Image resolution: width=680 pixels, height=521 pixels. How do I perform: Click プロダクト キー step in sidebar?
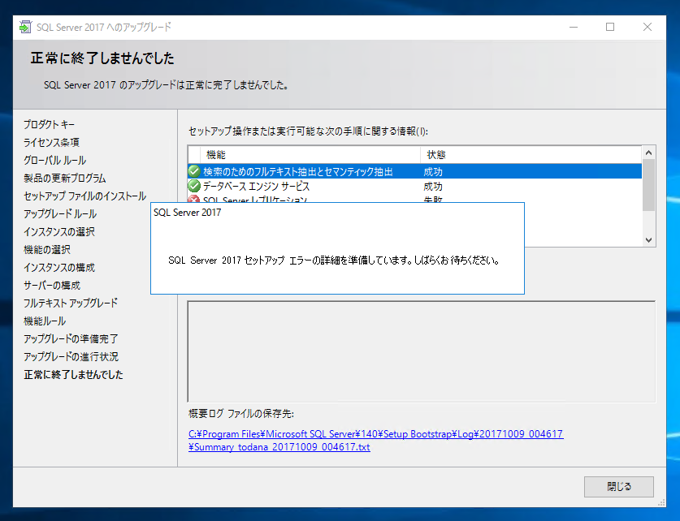49,125
